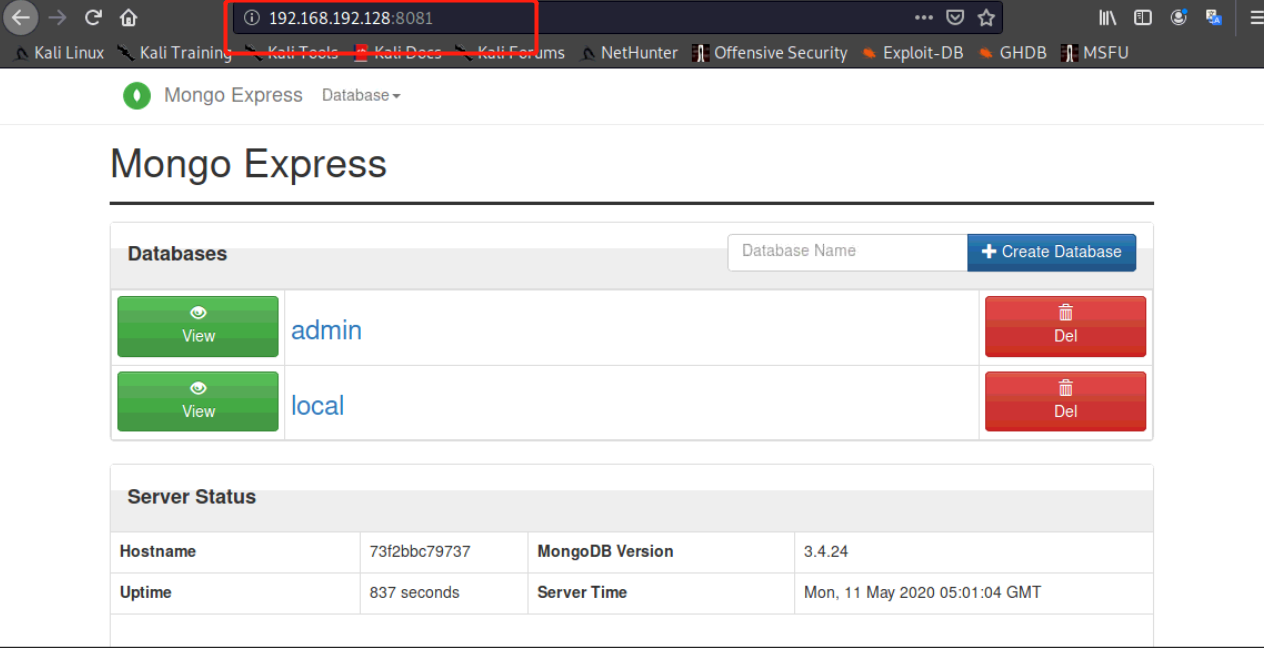Image resolution: width=1264 pixels, height=648 pixels.
Task: Open the admin database link
Action: 326,330
